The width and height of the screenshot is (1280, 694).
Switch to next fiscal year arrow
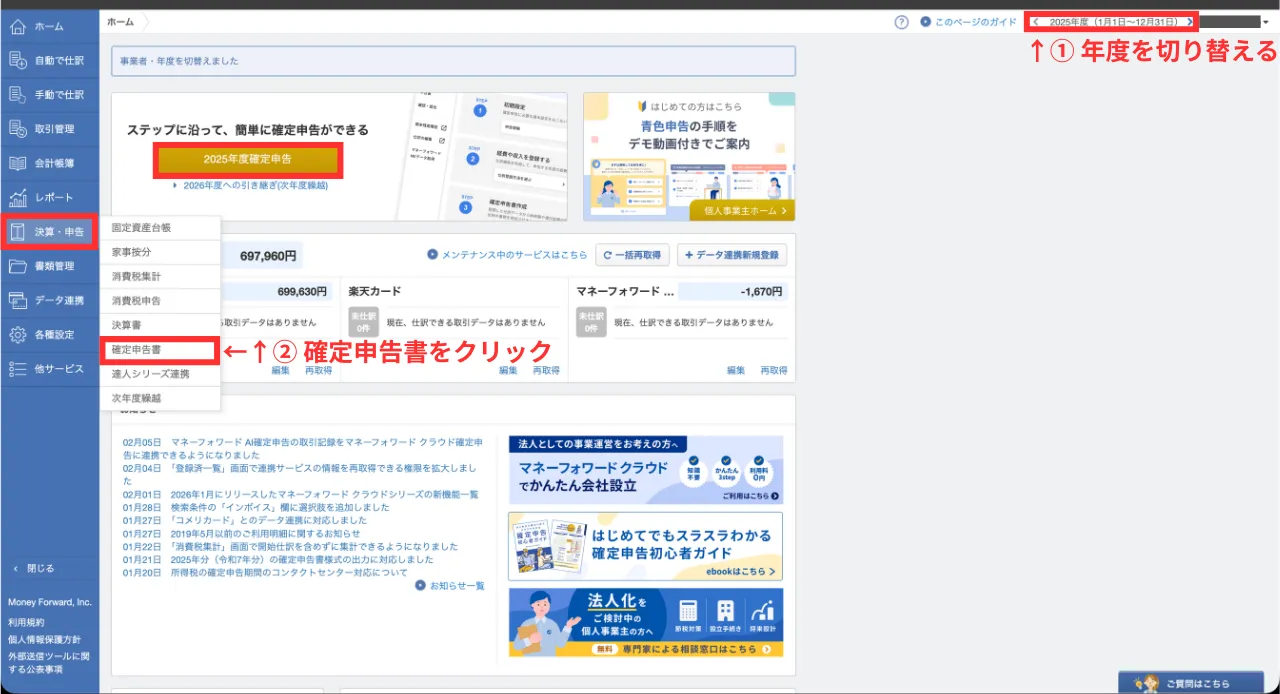(1189, 22)
